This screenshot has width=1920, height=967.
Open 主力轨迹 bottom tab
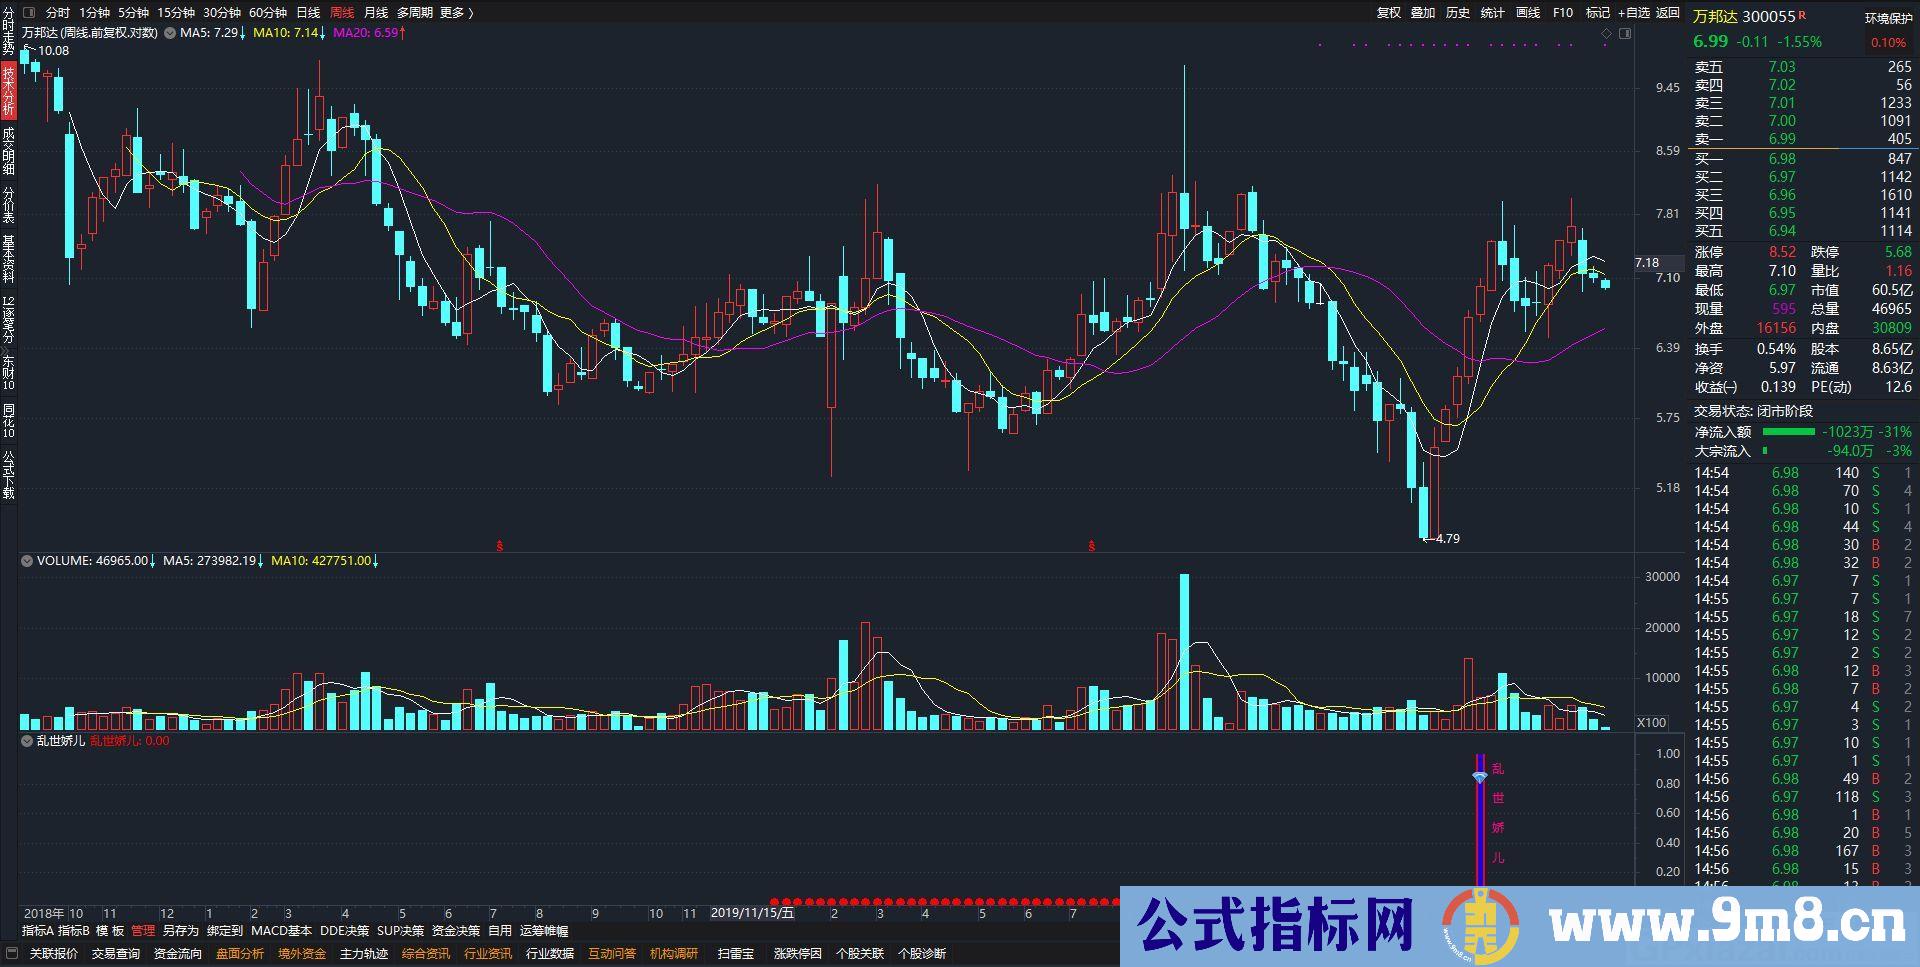(x=364, y=954)
